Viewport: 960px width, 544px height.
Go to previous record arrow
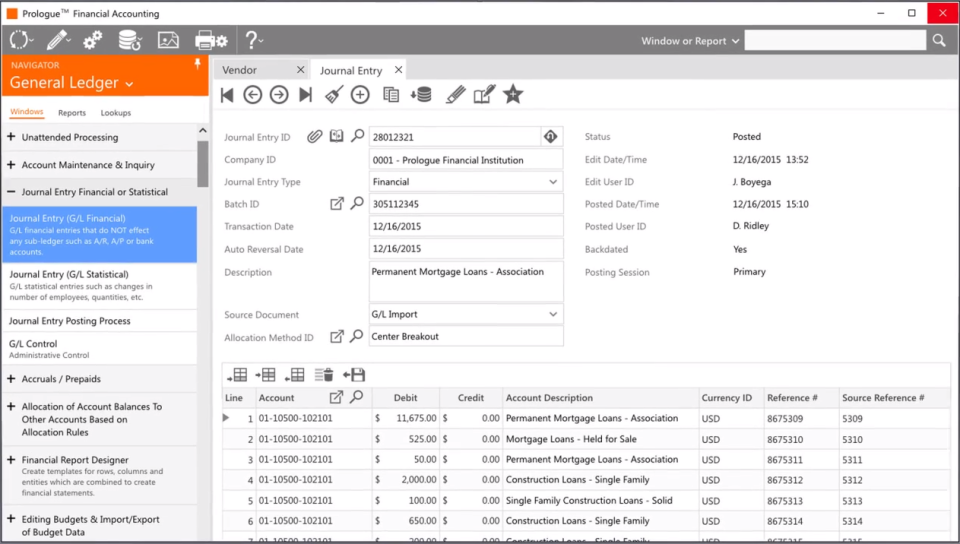tap(252, 95)
